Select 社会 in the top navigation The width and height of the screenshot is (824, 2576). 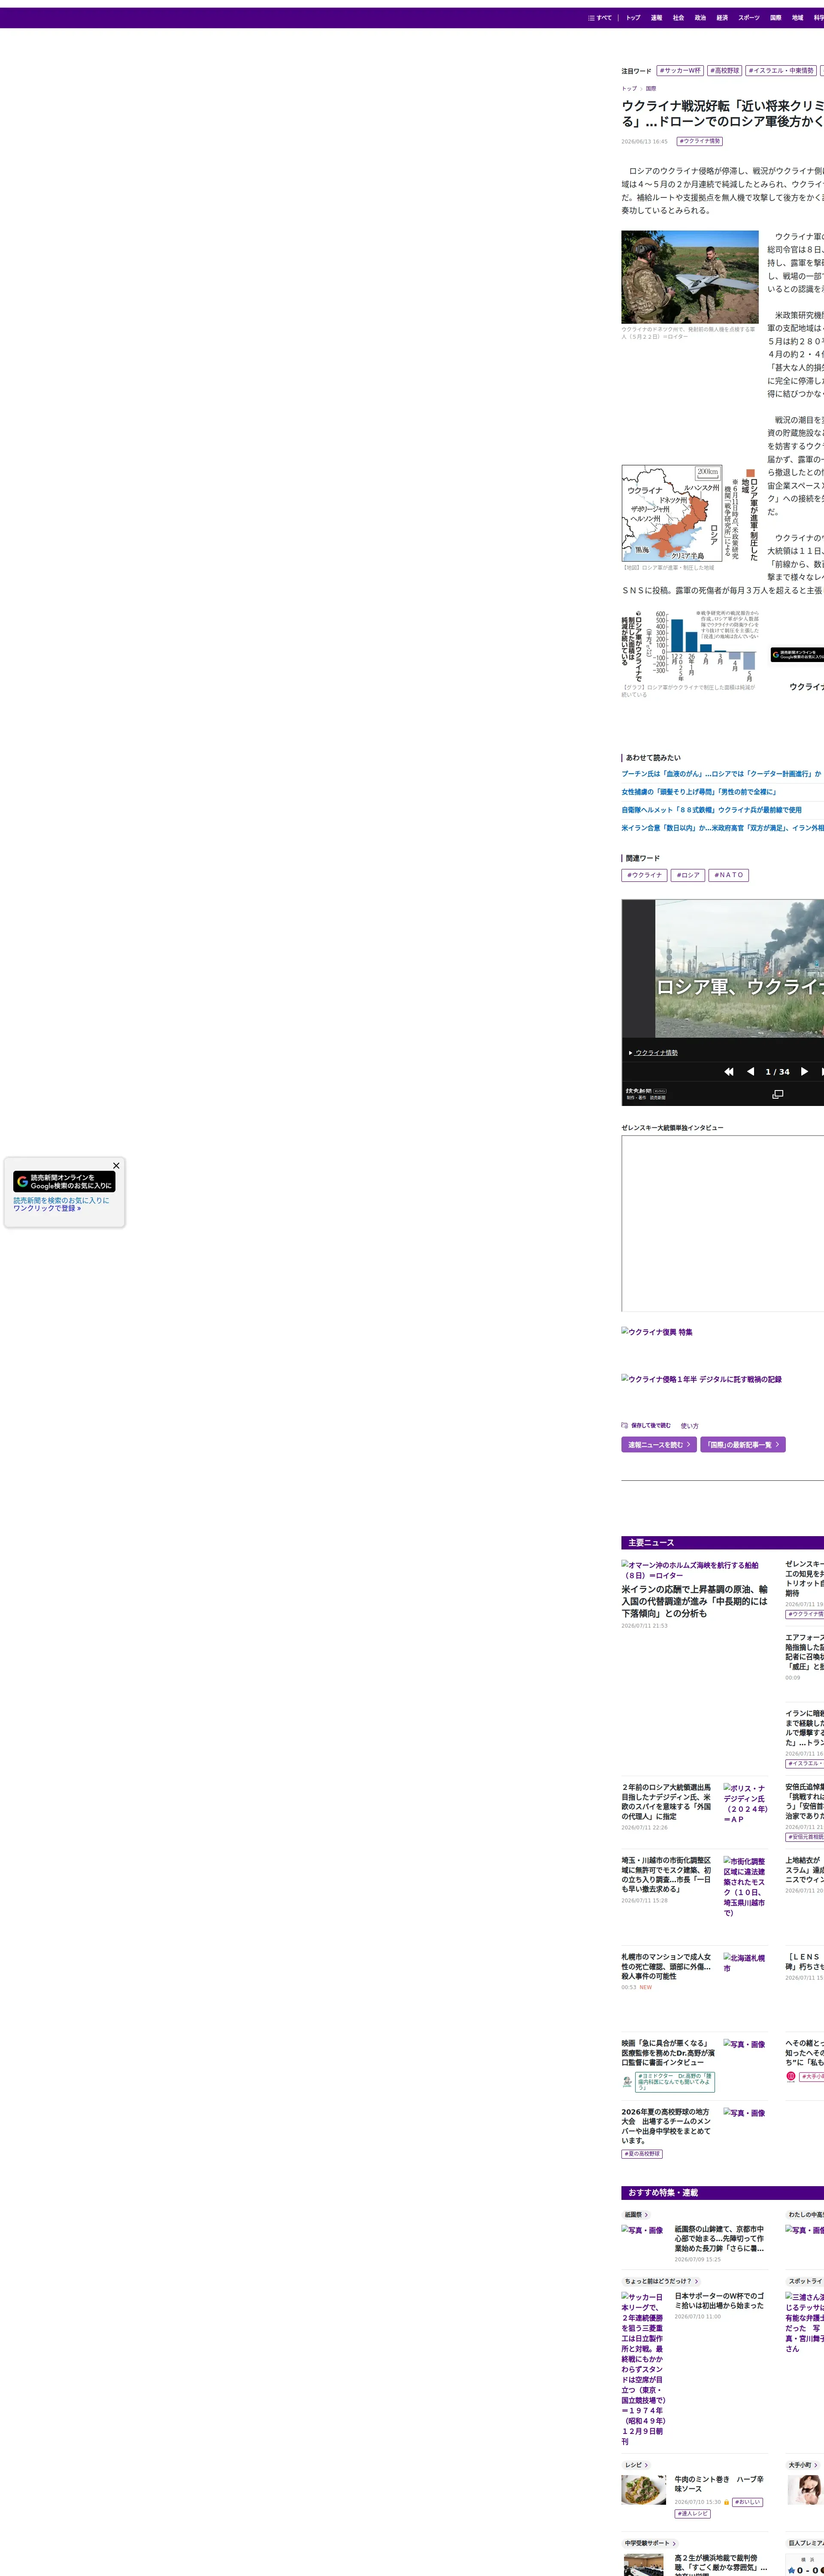coord(678,18)
